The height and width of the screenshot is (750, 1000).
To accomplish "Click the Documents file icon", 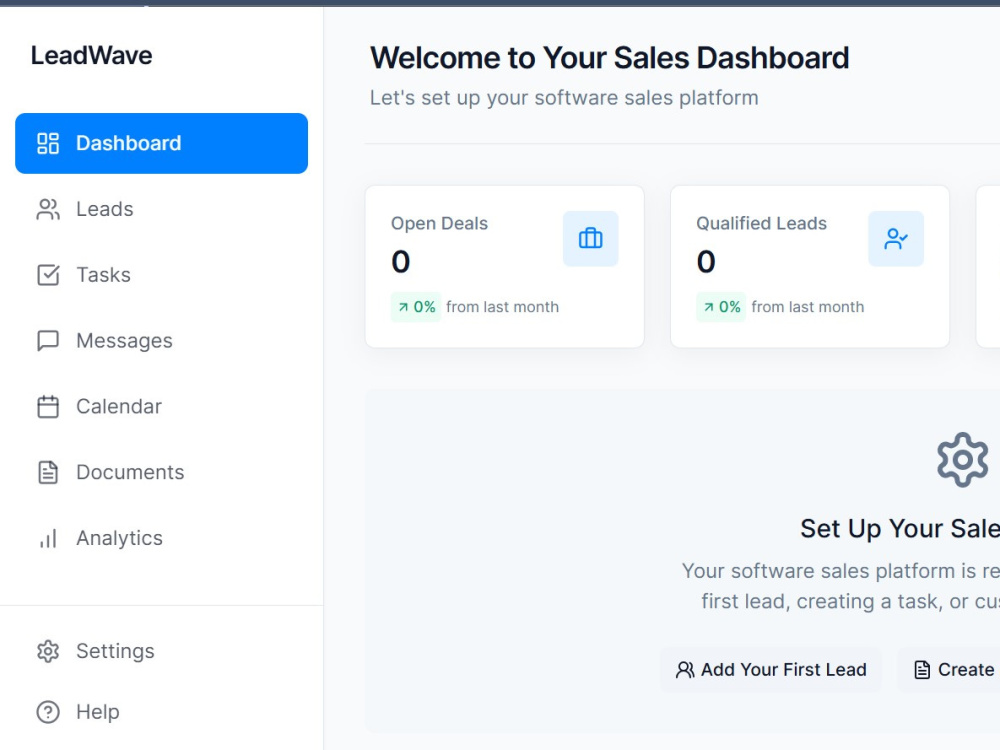I will [48, 472].
